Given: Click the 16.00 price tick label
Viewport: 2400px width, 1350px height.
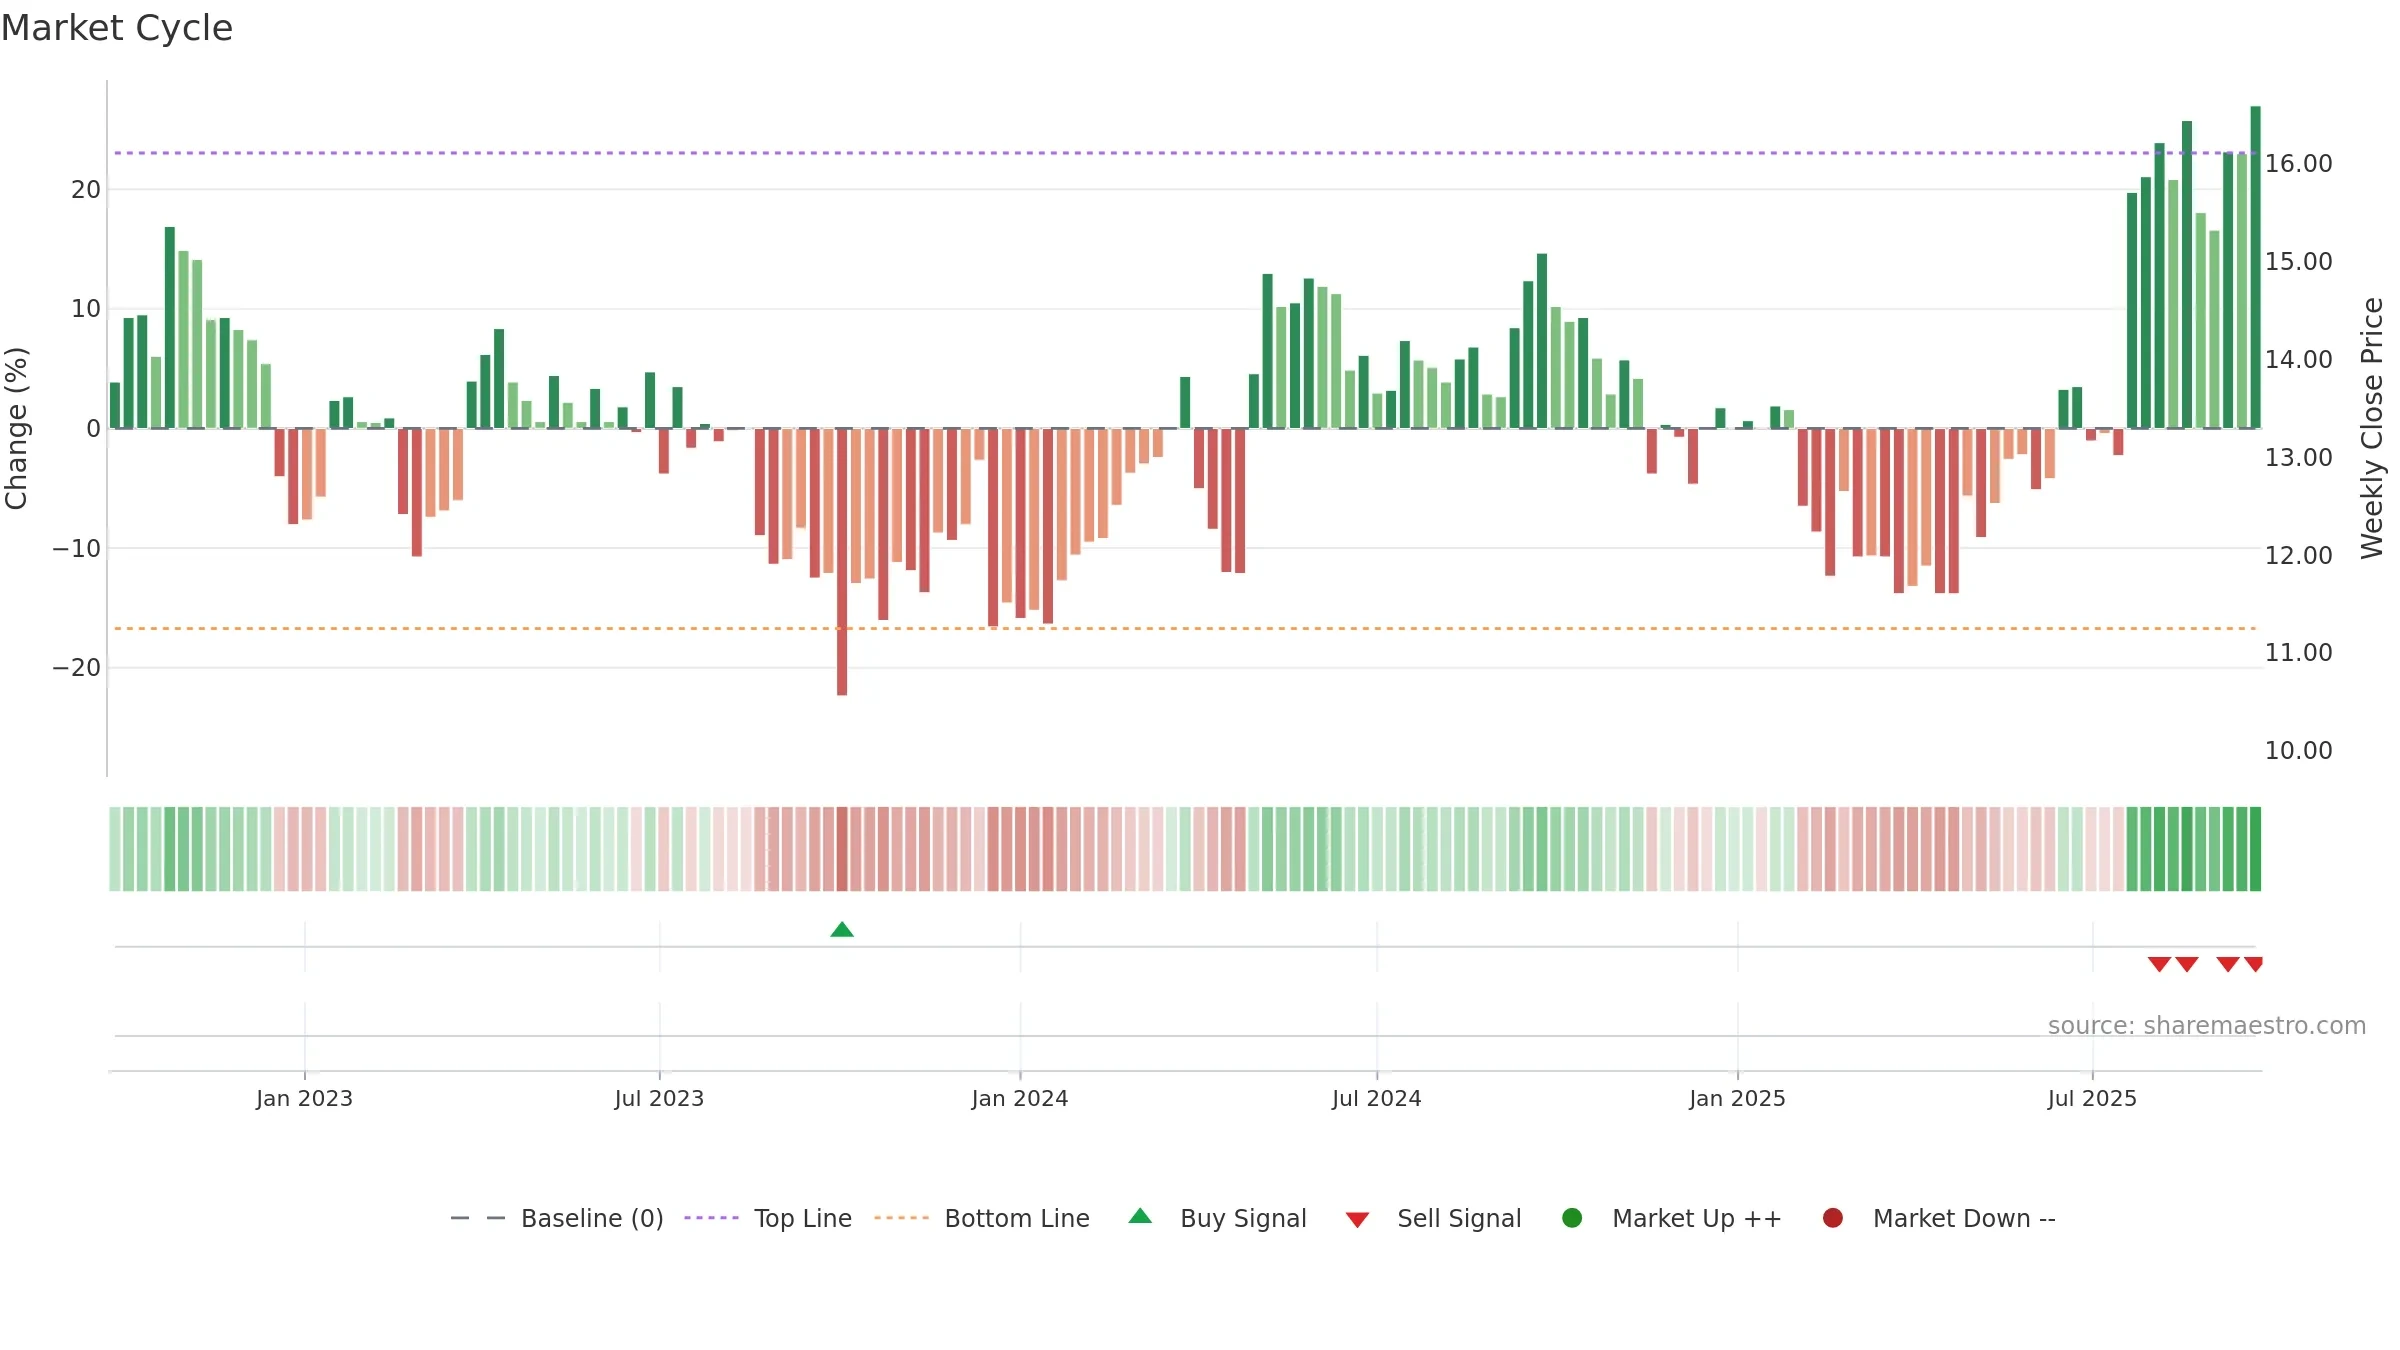Looking at the screenshot, I should (2298, 163).
